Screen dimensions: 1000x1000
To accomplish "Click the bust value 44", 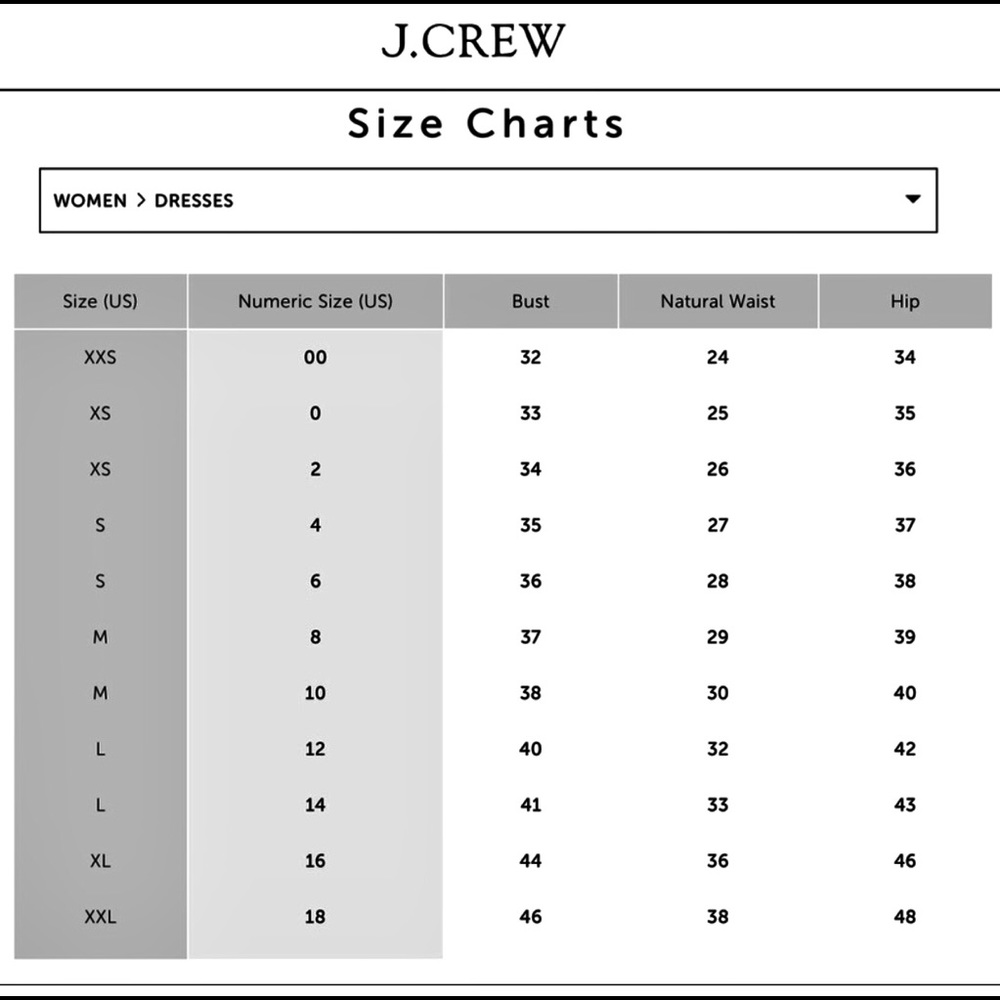I will [x=531, y=861].
